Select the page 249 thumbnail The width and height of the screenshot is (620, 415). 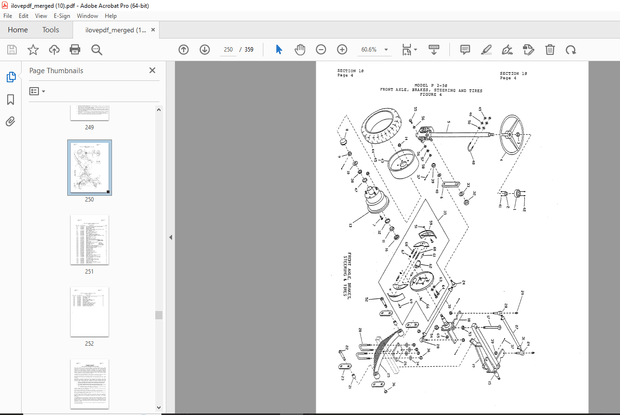89,113
